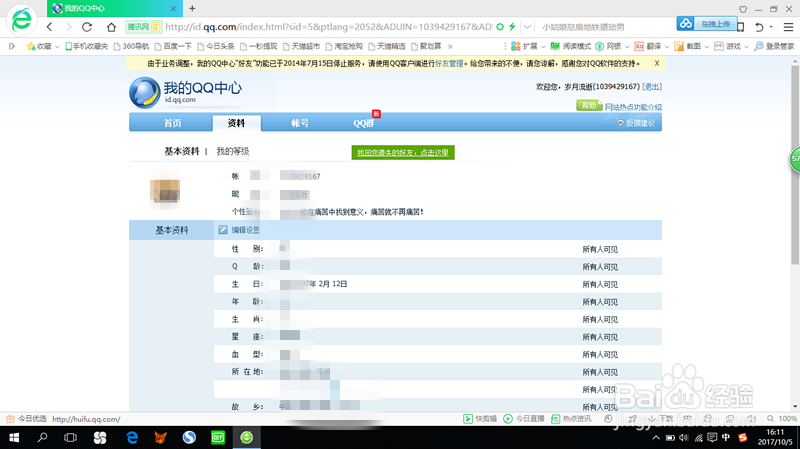
Task: Open a new browser tab with plus
Action: coord(192,8)
